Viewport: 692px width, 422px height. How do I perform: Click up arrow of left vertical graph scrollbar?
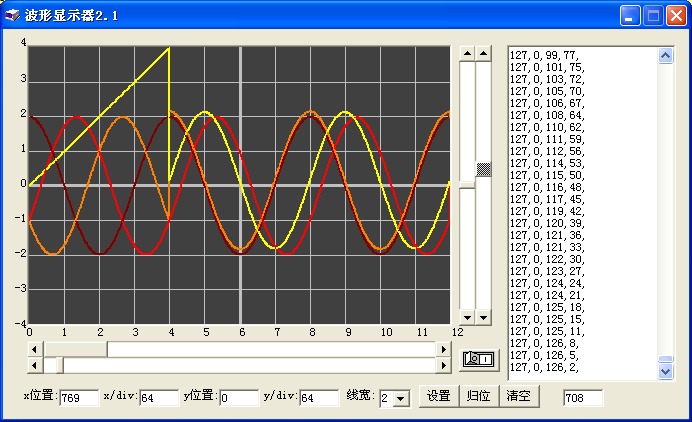click(x=467, y=54)
